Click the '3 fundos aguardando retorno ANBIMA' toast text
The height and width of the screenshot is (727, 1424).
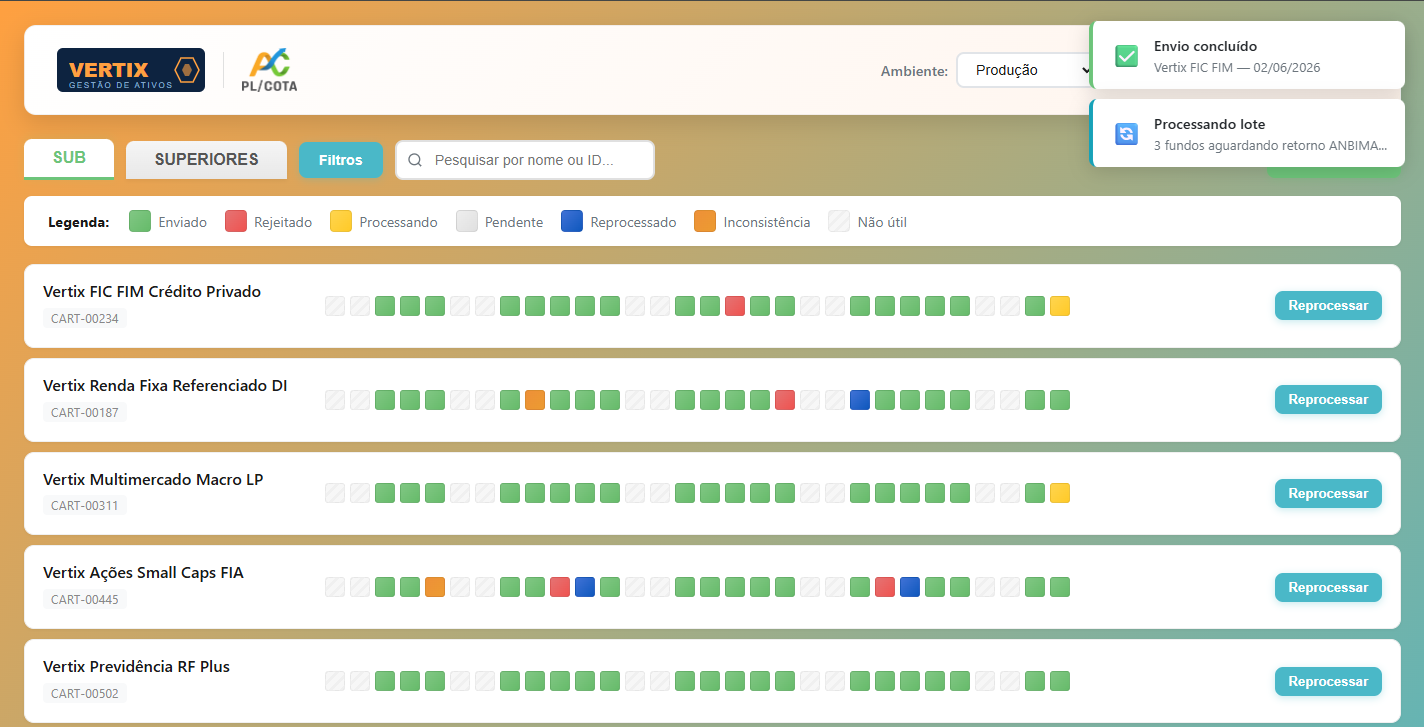tap(1271, 146)
